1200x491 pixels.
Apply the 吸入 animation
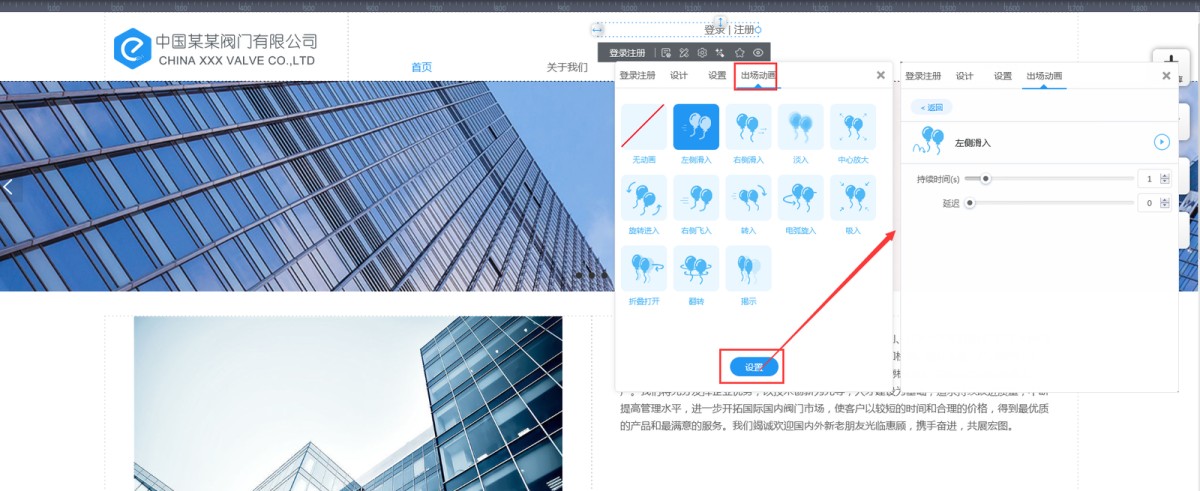coord(852,197)
